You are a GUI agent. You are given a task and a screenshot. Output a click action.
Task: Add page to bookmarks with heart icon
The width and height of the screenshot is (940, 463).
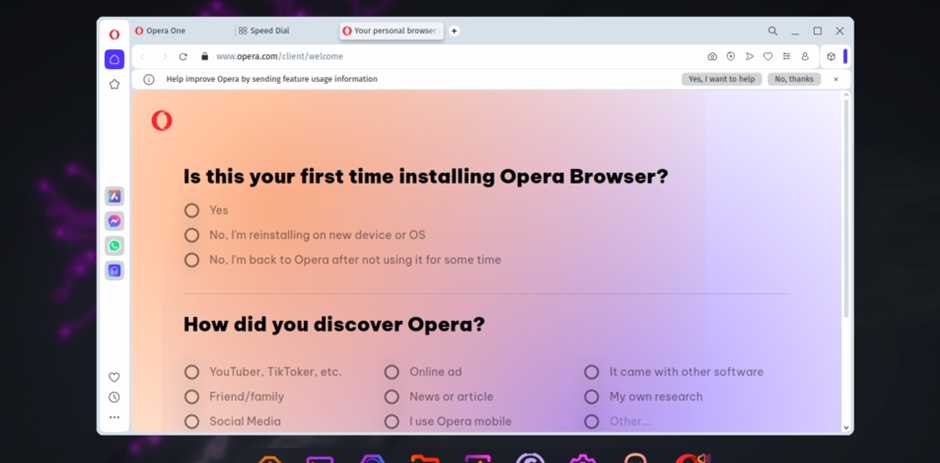coord(768,56)
